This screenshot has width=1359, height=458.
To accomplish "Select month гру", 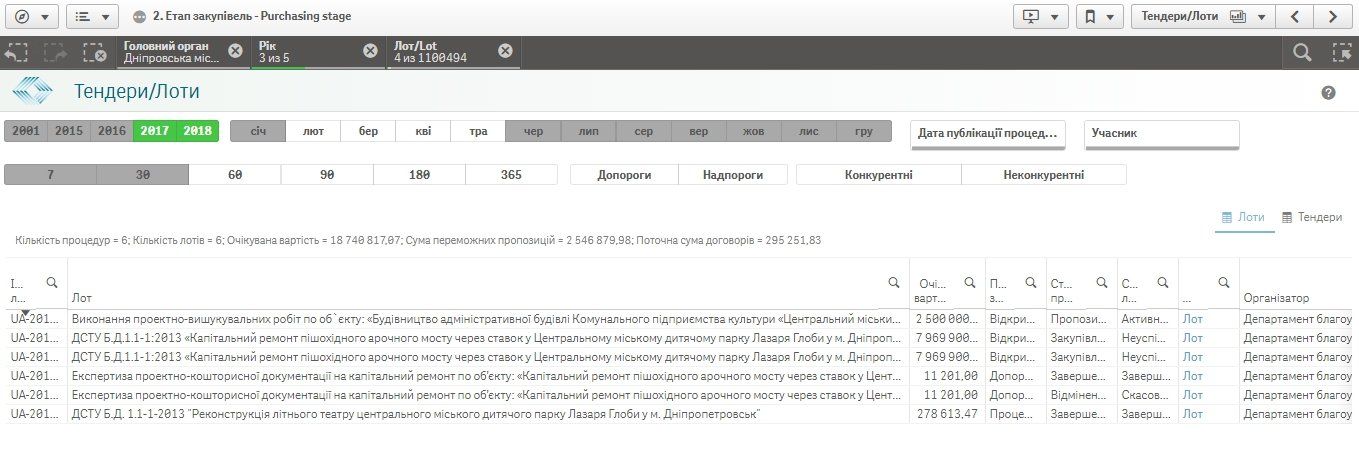I will 863,131.
